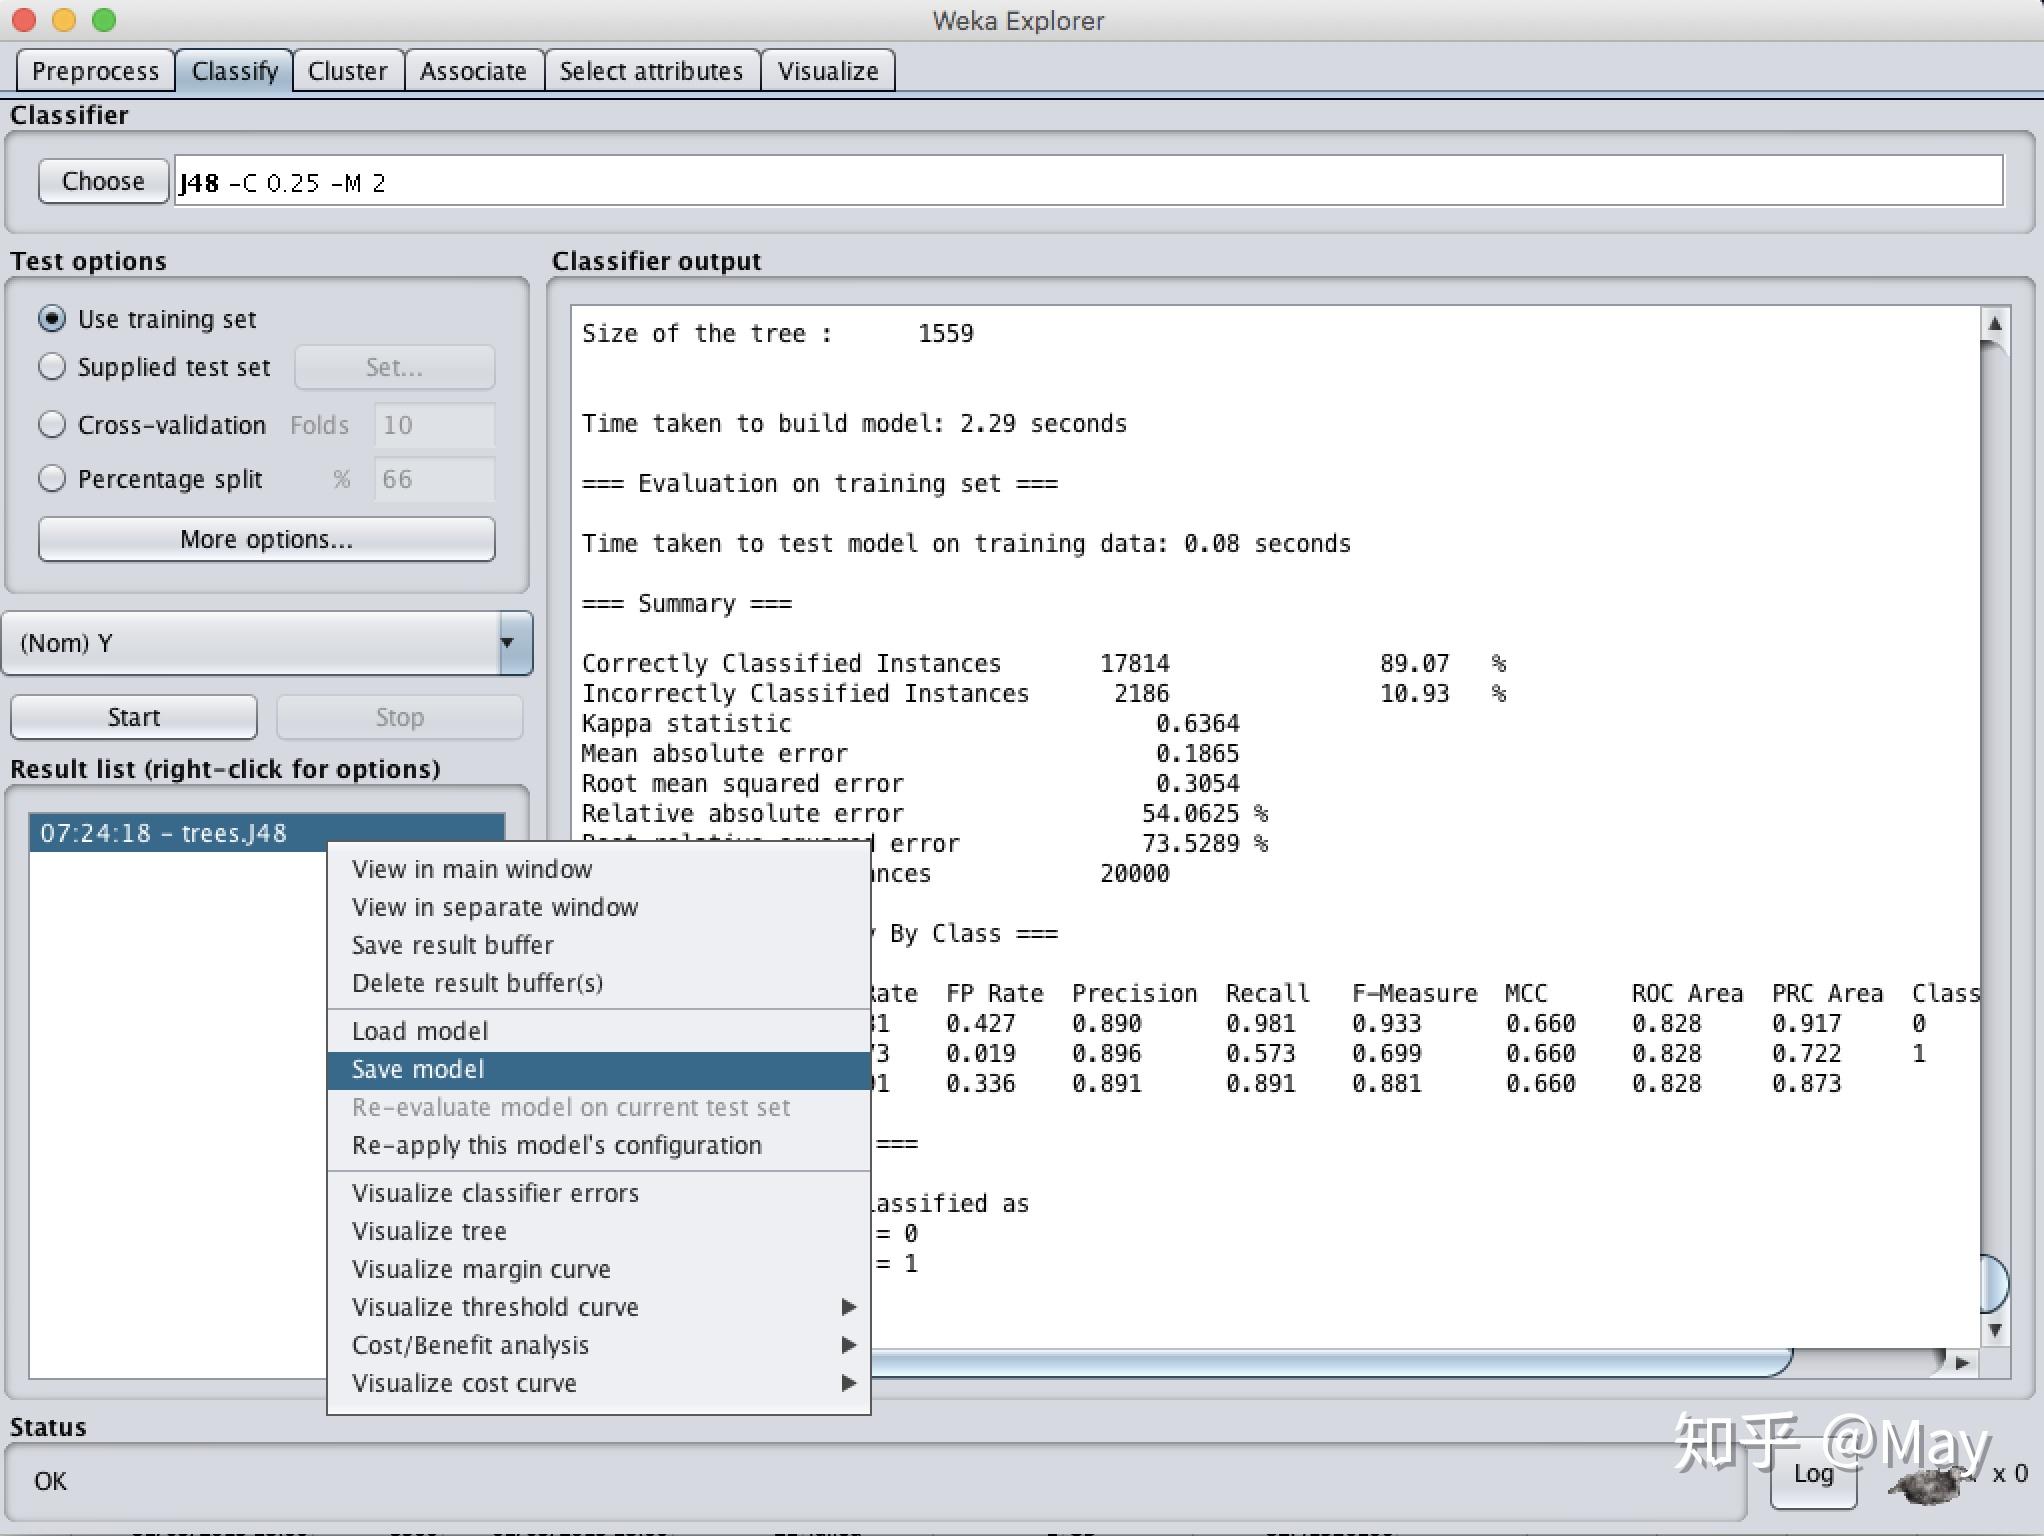Click the Choose classifier button

pyautogui.click(x=103, y=181)
